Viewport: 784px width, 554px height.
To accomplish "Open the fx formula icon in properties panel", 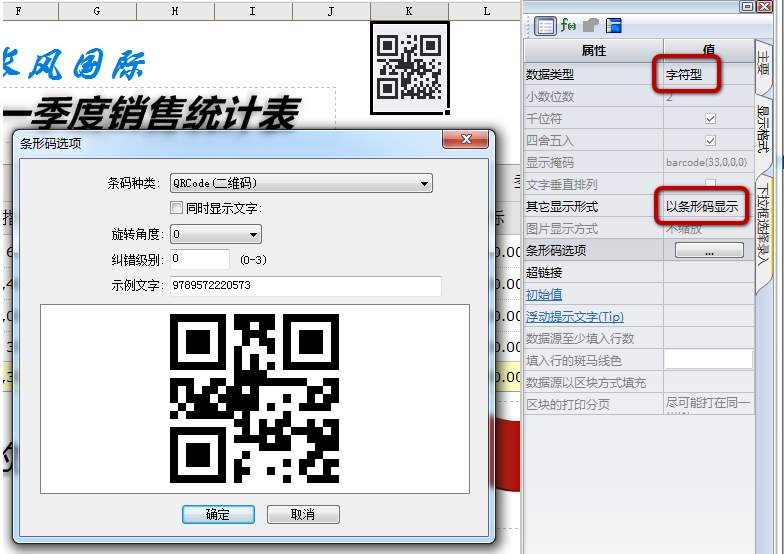I will pos(568,25).
